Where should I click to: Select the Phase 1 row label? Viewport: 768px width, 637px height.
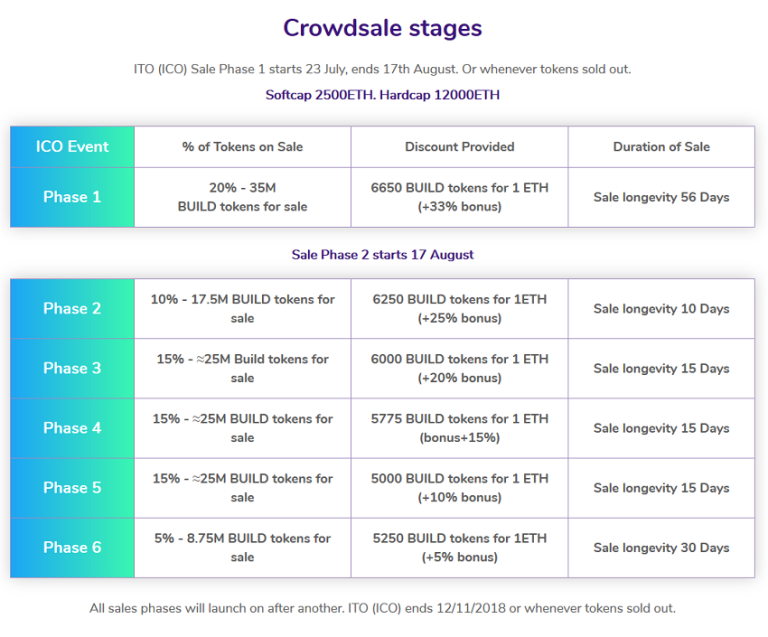point(72,197)
